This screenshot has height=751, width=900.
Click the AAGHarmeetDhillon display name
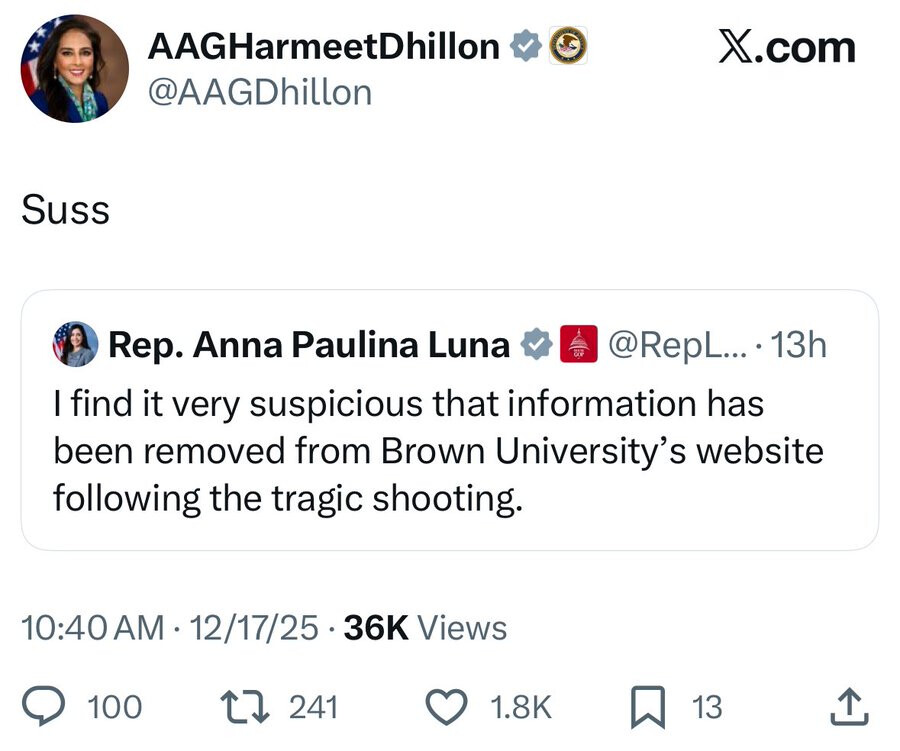click(325, 46)
